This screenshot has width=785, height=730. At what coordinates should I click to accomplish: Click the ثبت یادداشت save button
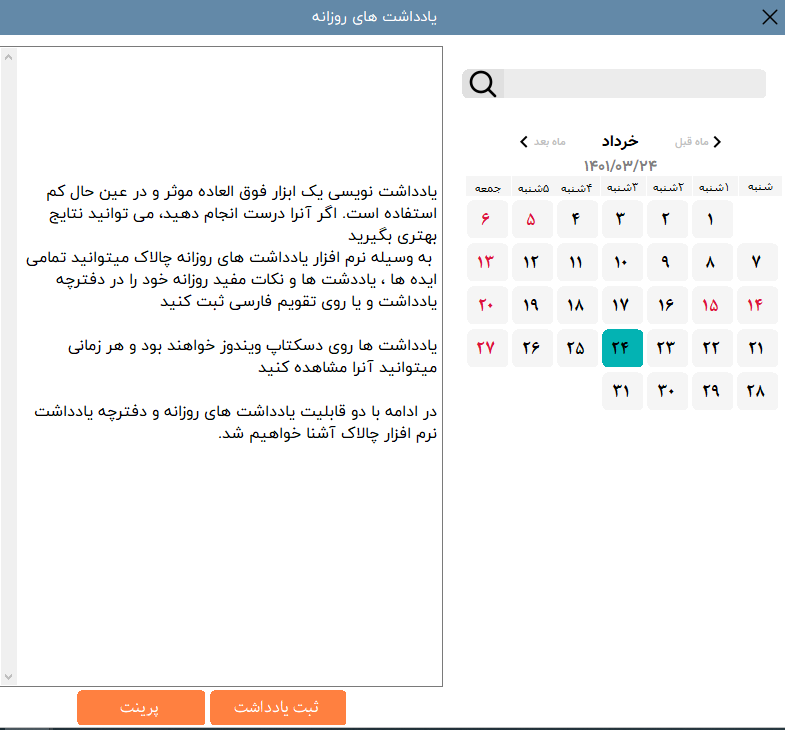pos(277,707)
